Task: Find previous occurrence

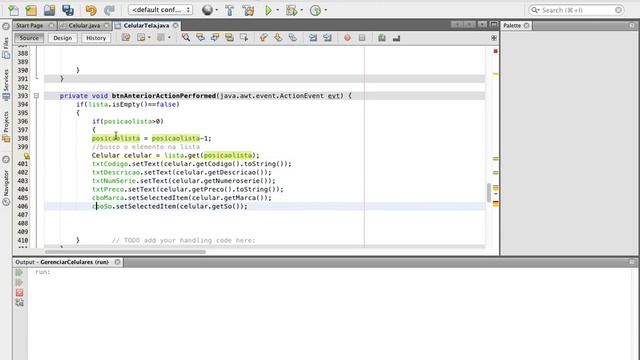Action: [x=200, y=38]
